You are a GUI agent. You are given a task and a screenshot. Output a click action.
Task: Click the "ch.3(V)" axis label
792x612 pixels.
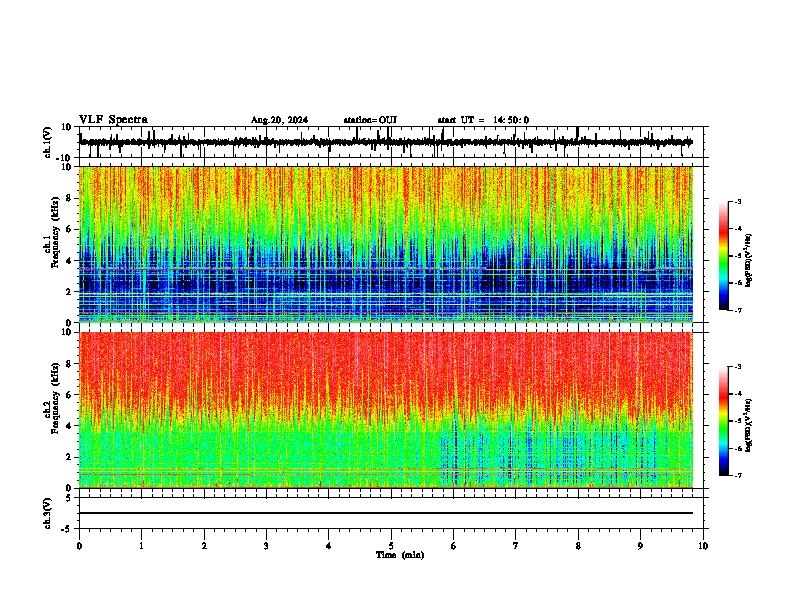47,514
